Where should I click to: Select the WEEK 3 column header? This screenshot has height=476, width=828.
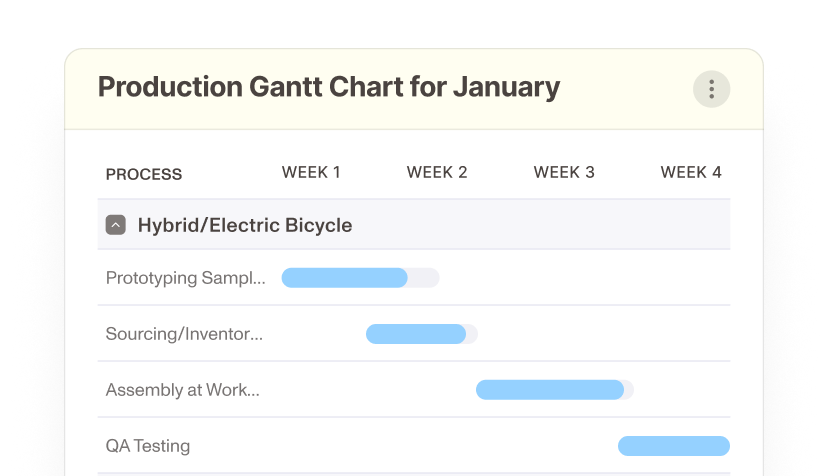tap(564, 172)
